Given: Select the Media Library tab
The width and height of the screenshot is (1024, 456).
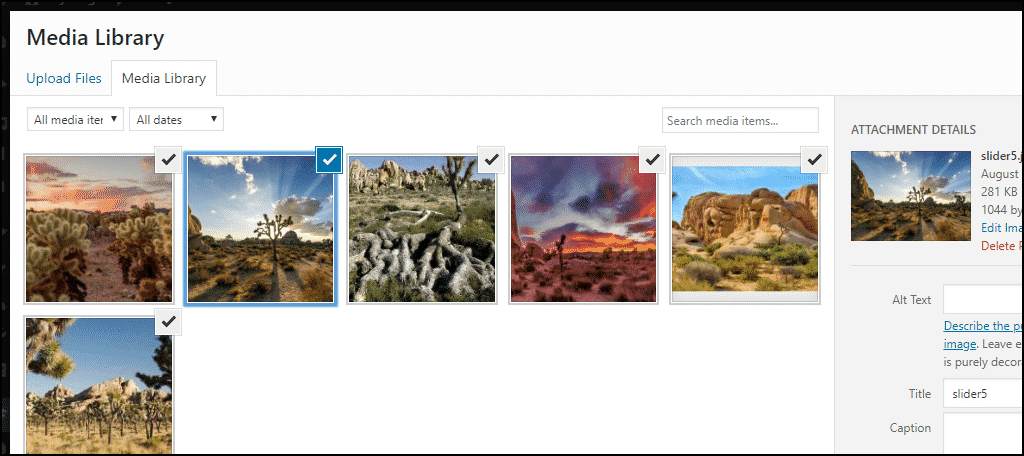Looking at the screenshot, I should tap(164, 78).
